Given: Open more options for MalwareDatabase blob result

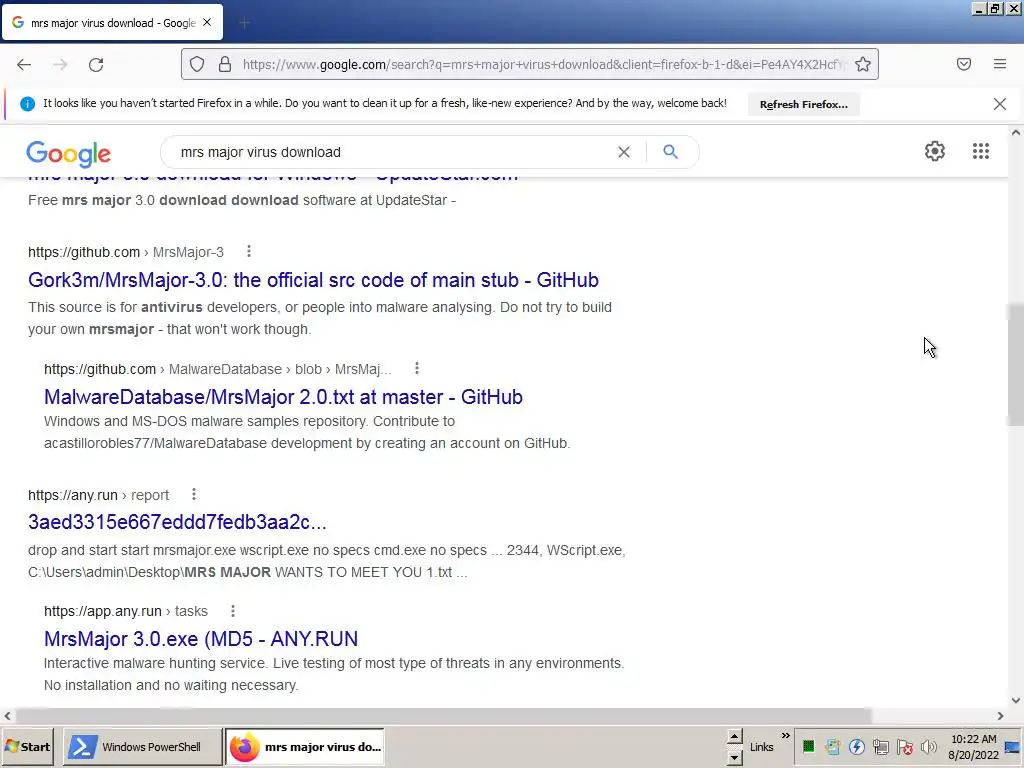Looking at the screenshot, I should tap(417, 368).
